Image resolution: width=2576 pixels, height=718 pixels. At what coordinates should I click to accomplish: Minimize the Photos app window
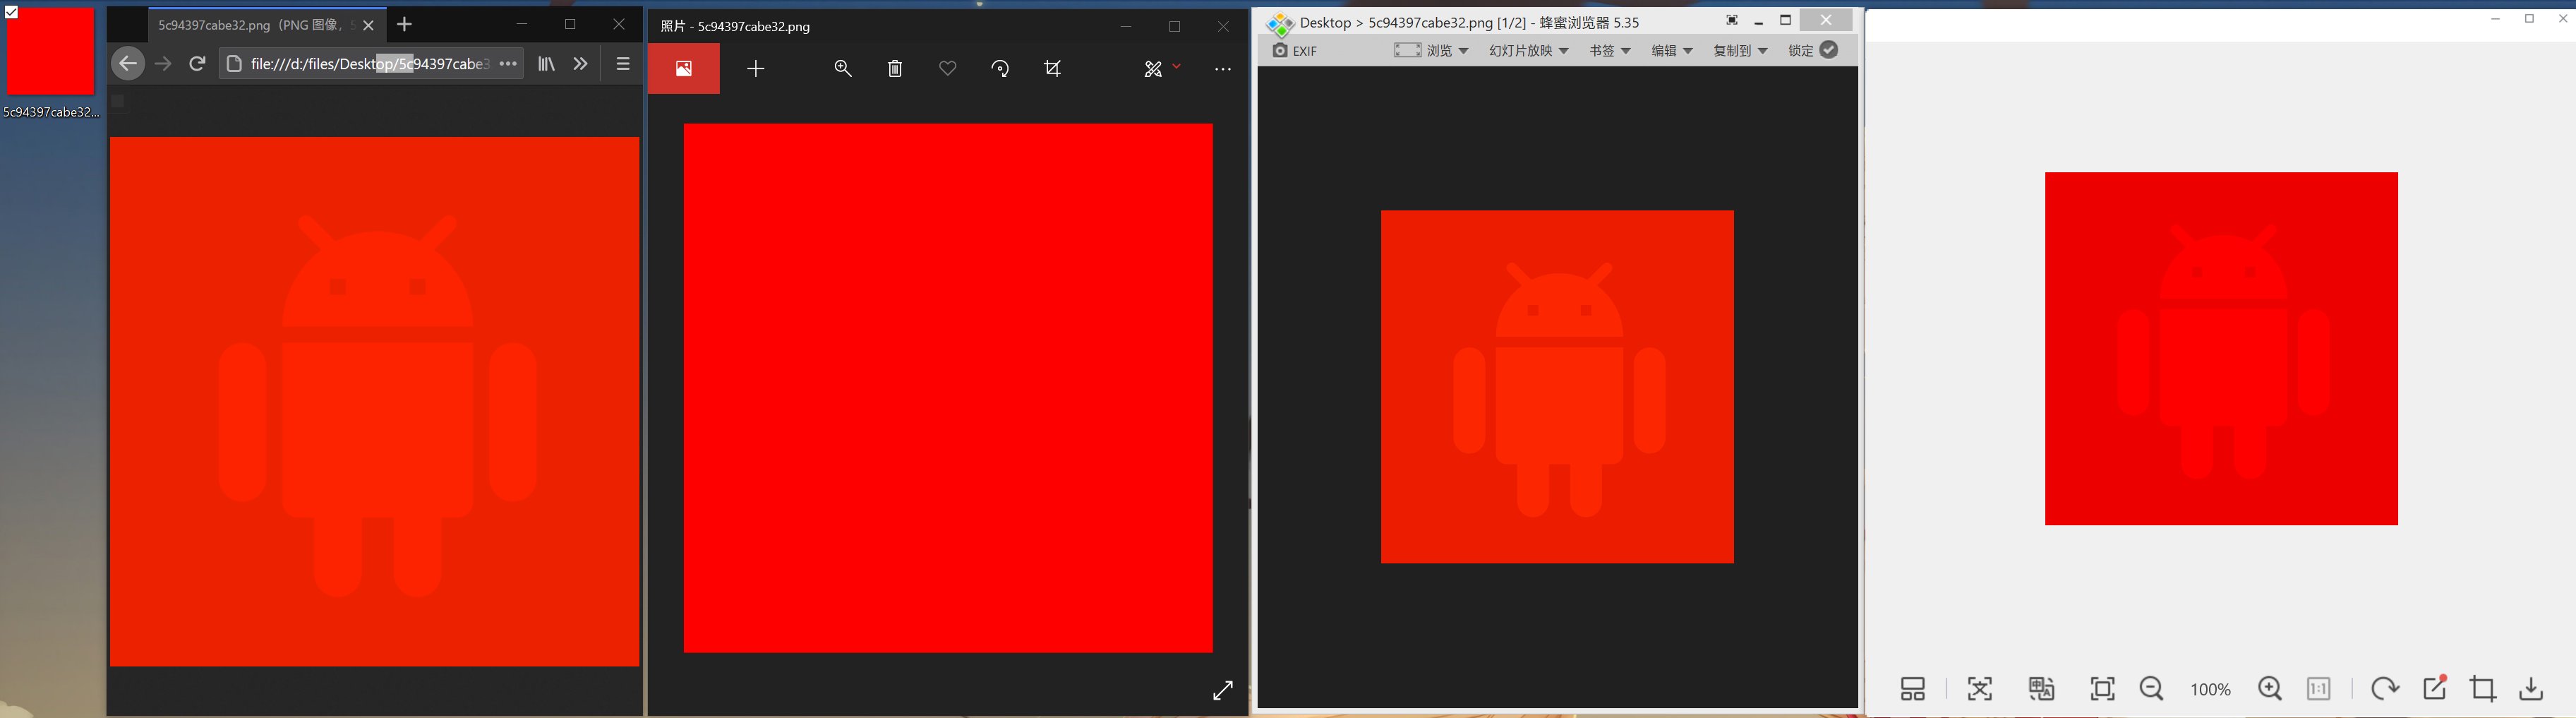click(x=1126, y=27)
